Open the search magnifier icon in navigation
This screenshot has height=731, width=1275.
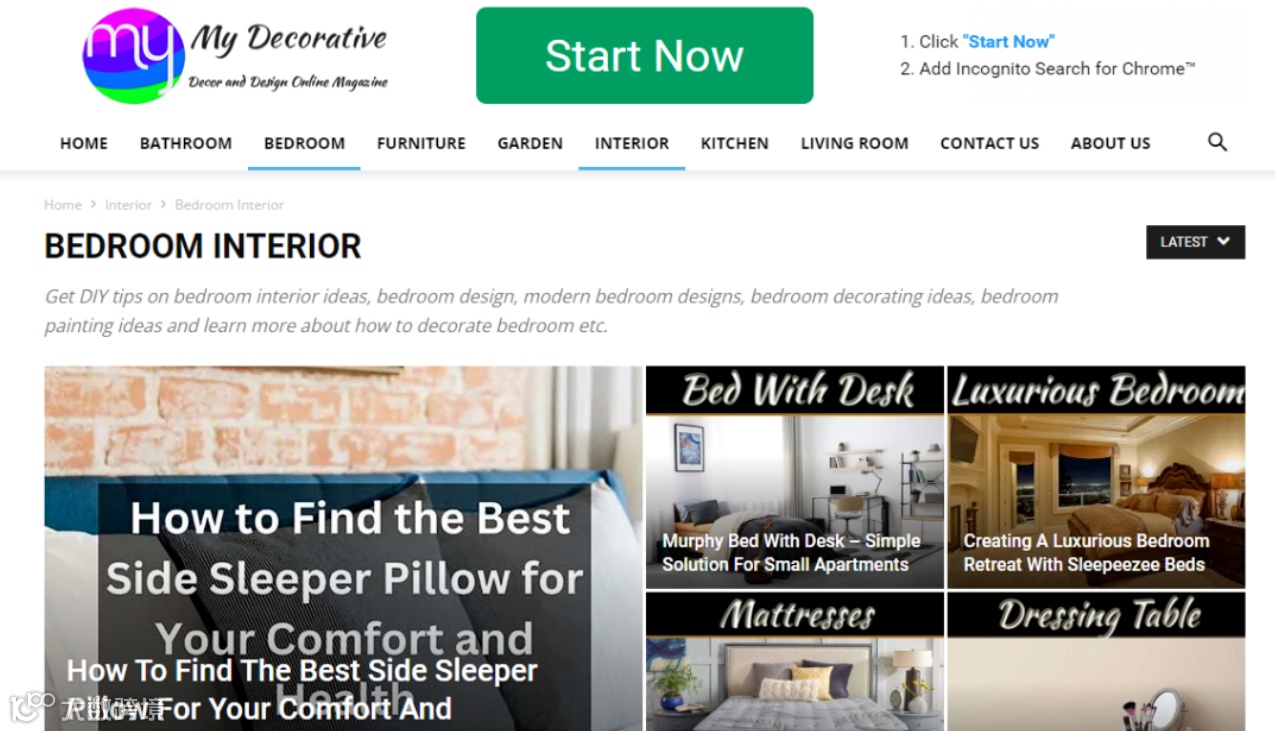[x=1217, y=142]
